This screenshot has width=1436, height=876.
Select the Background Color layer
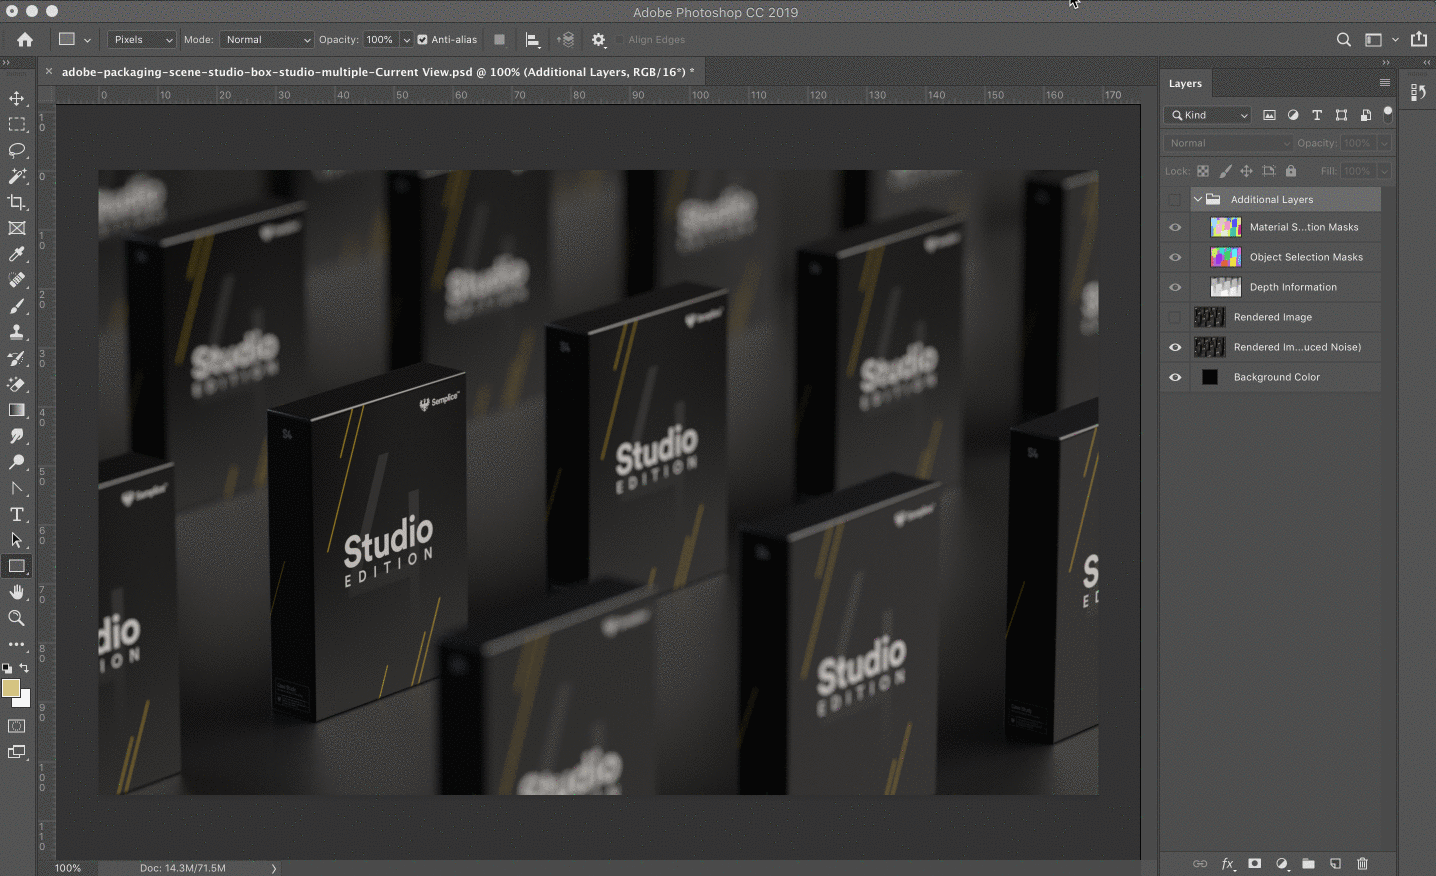tap(1276, 377)
